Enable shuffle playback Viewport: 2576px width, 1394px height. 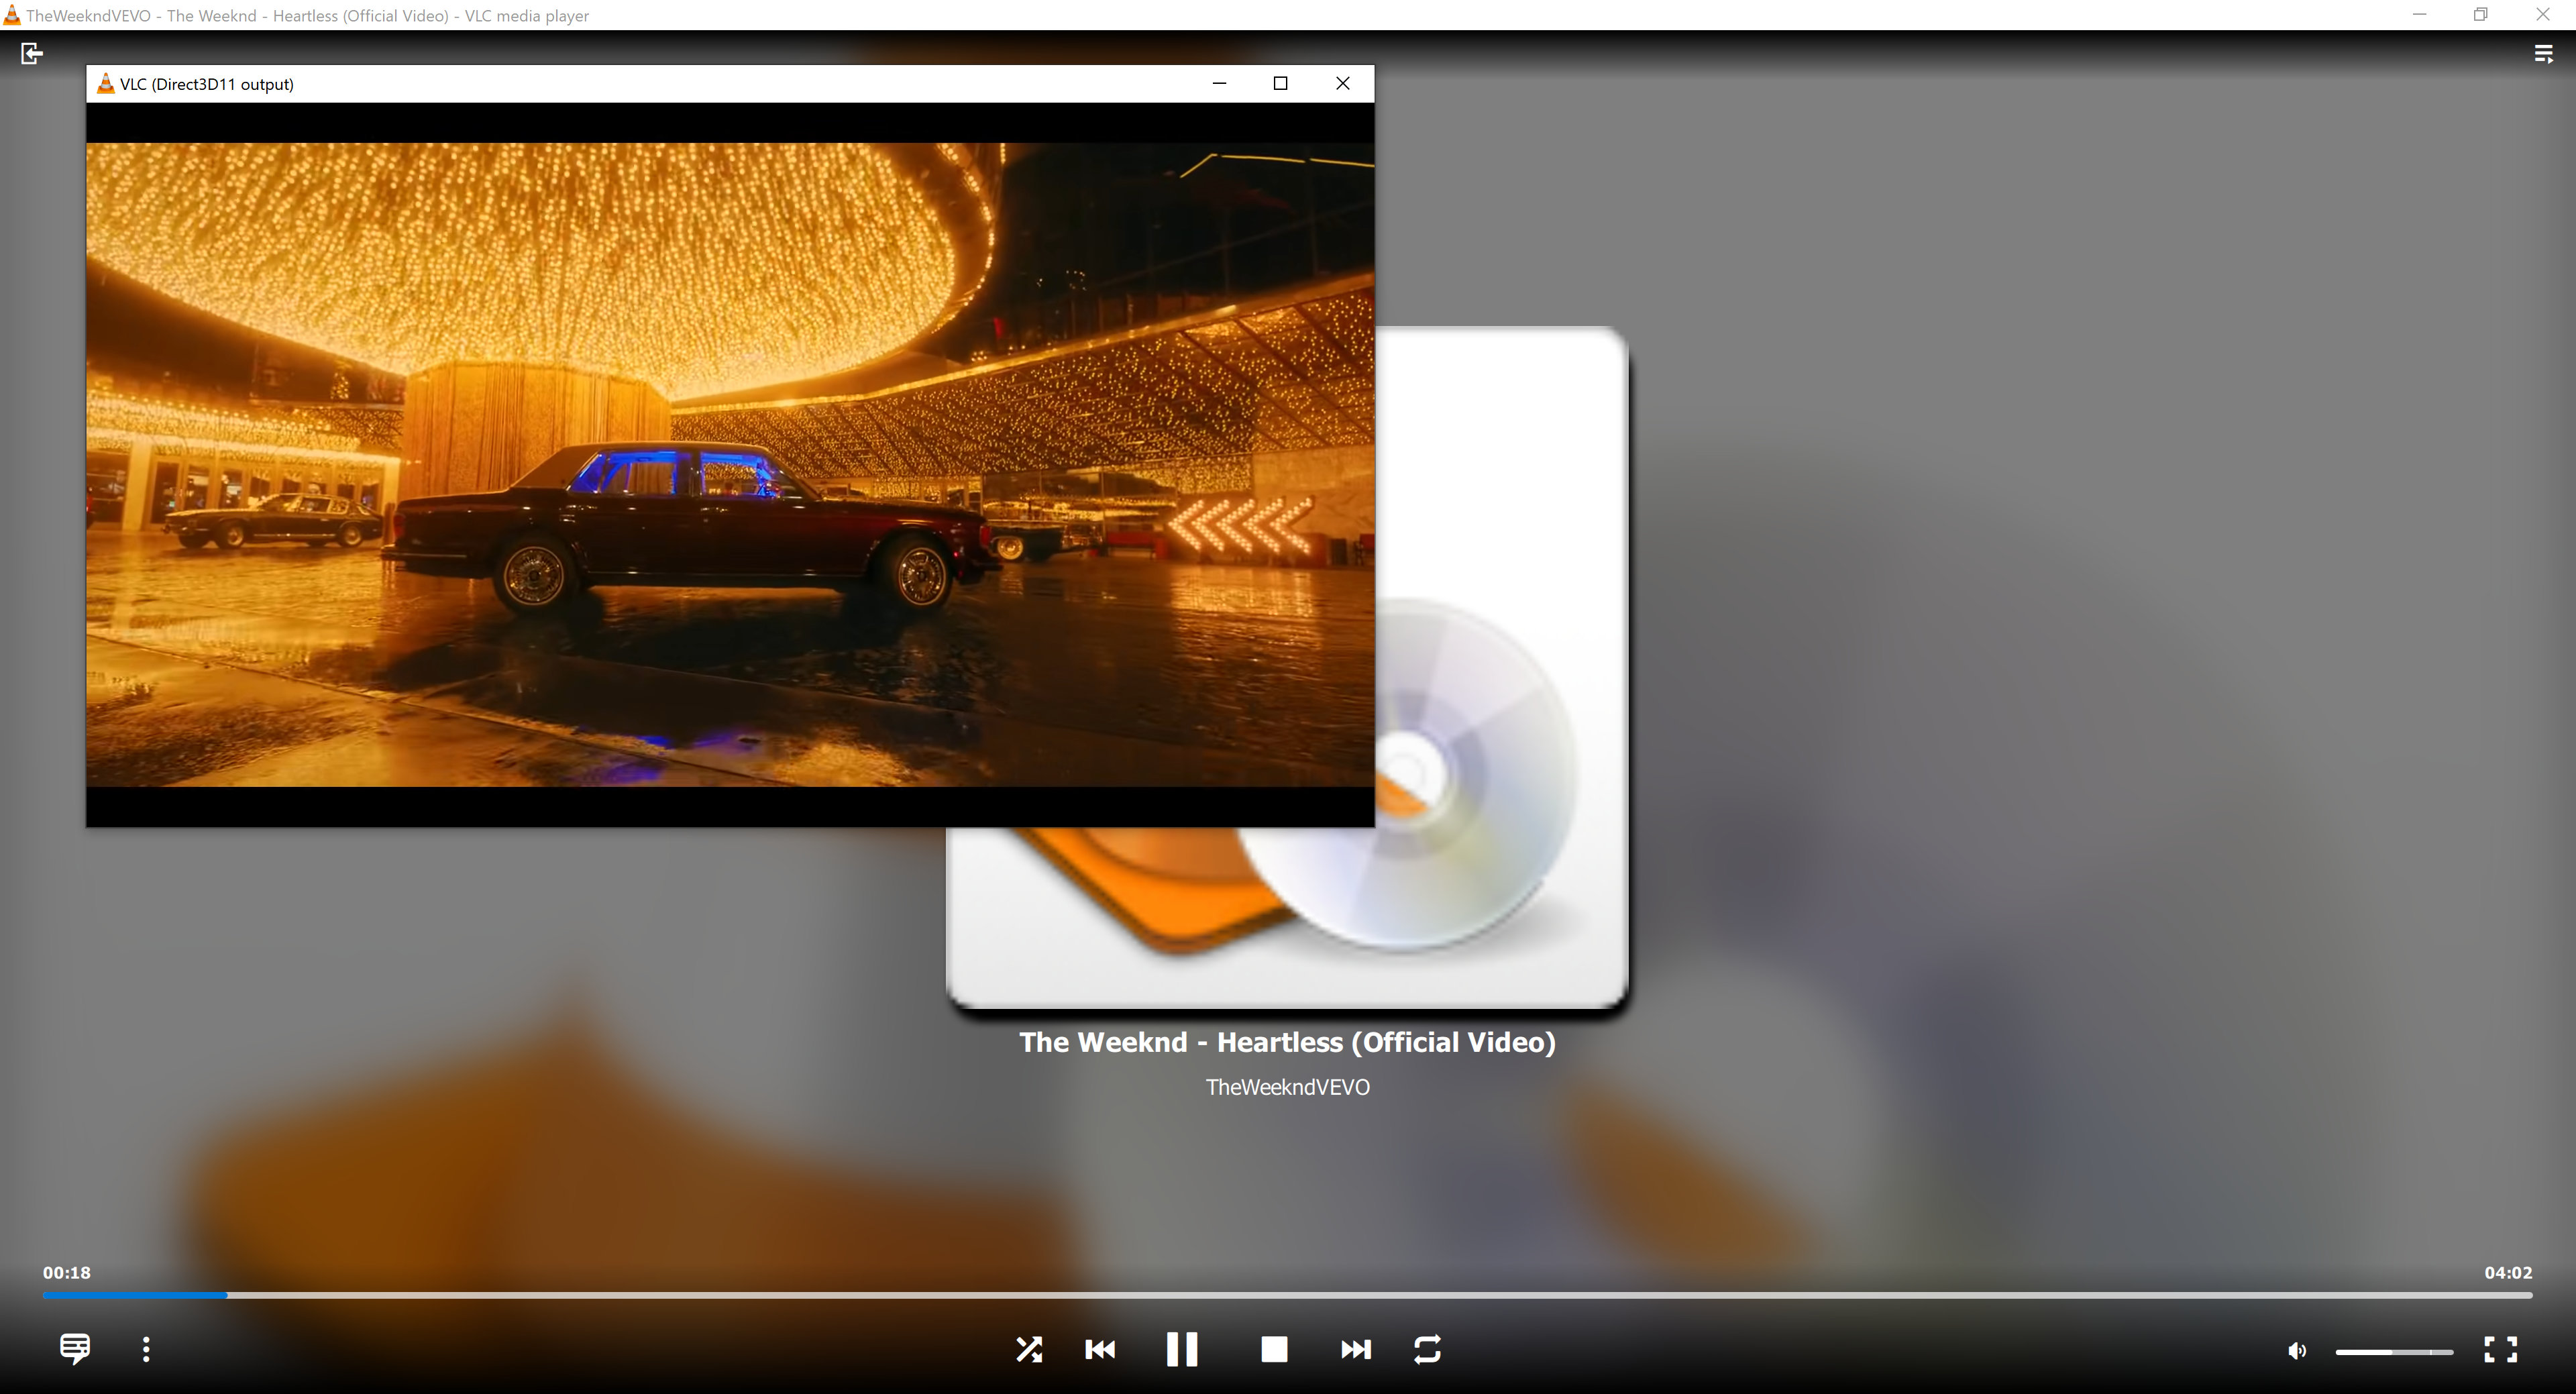(x=1029, y=1349)
